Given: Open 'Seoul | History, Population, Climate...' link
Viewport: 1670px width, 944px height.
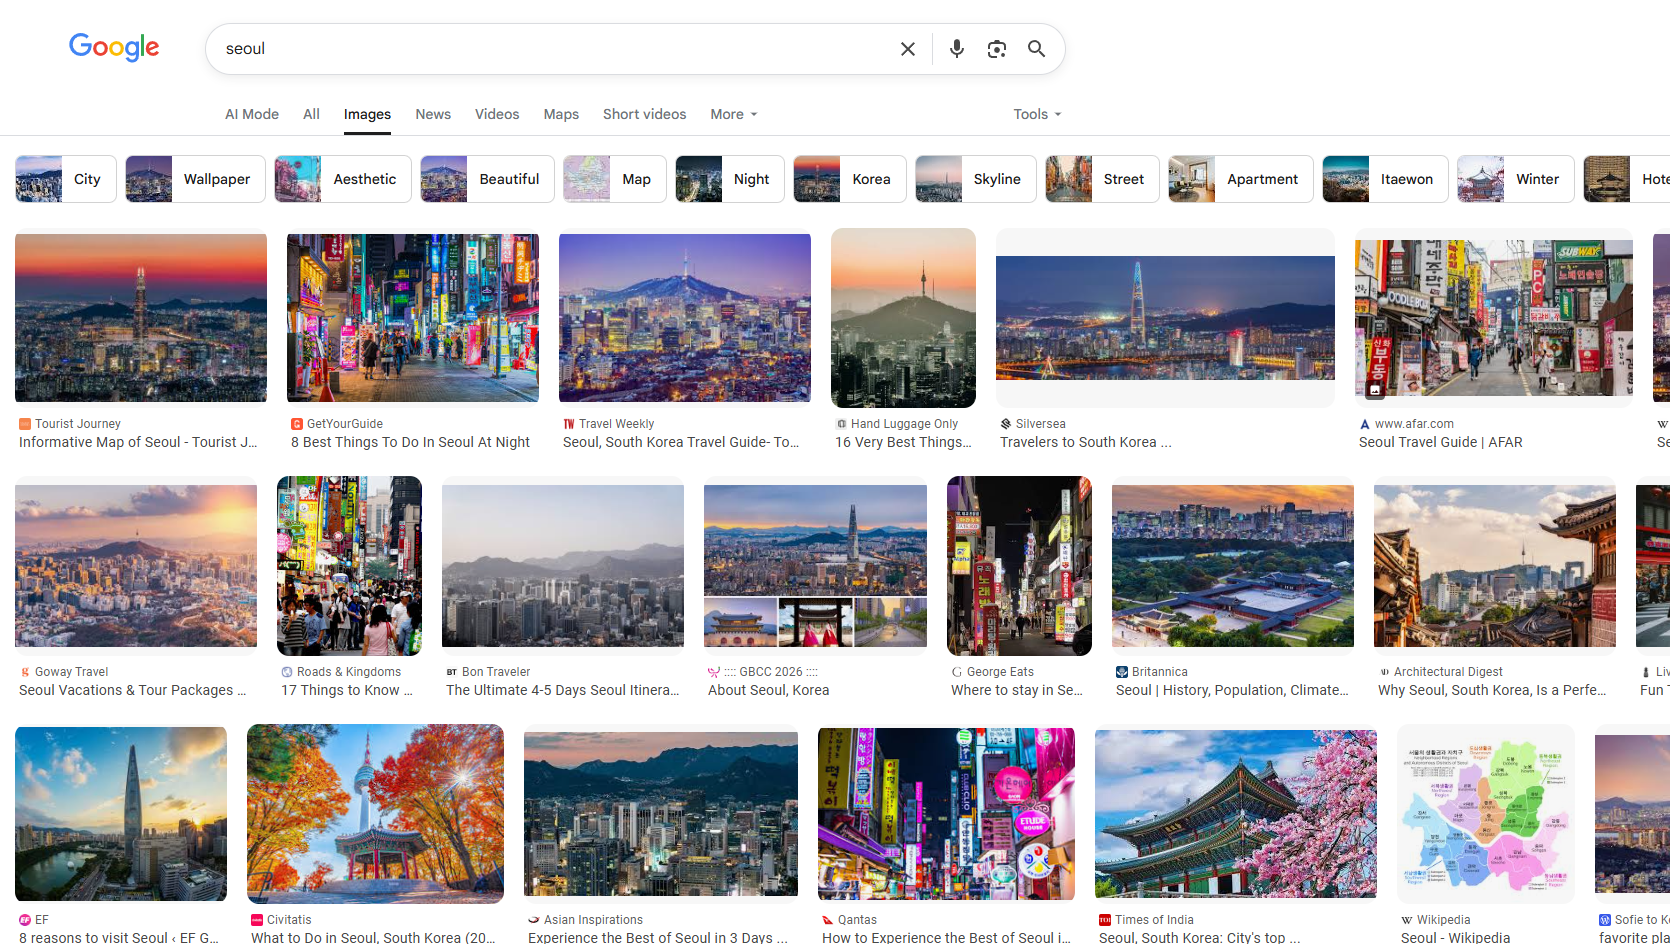Looking at the screenshot, I should click(1232, 690).
